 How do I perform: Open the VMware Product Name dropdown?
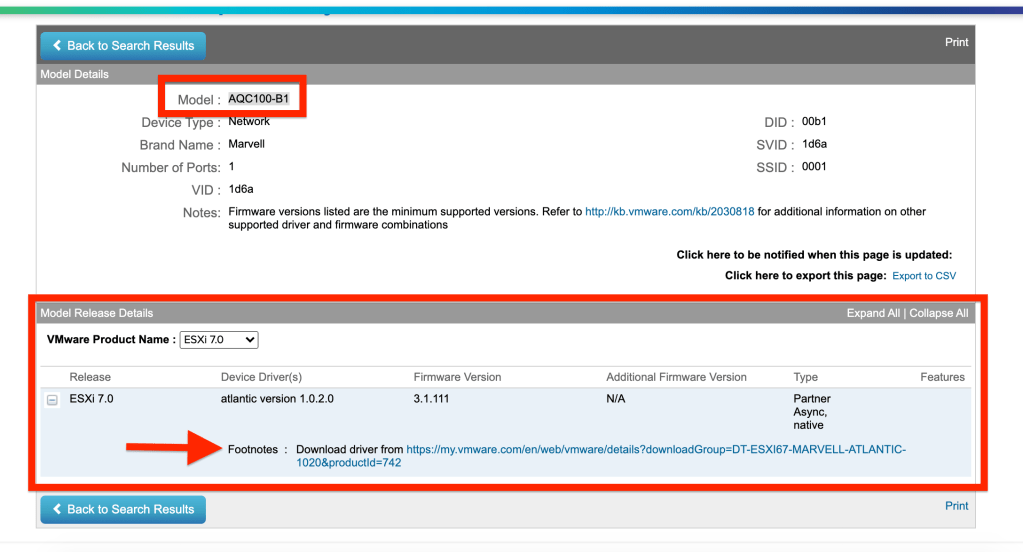pyautogui.click(x=218, y=340)
